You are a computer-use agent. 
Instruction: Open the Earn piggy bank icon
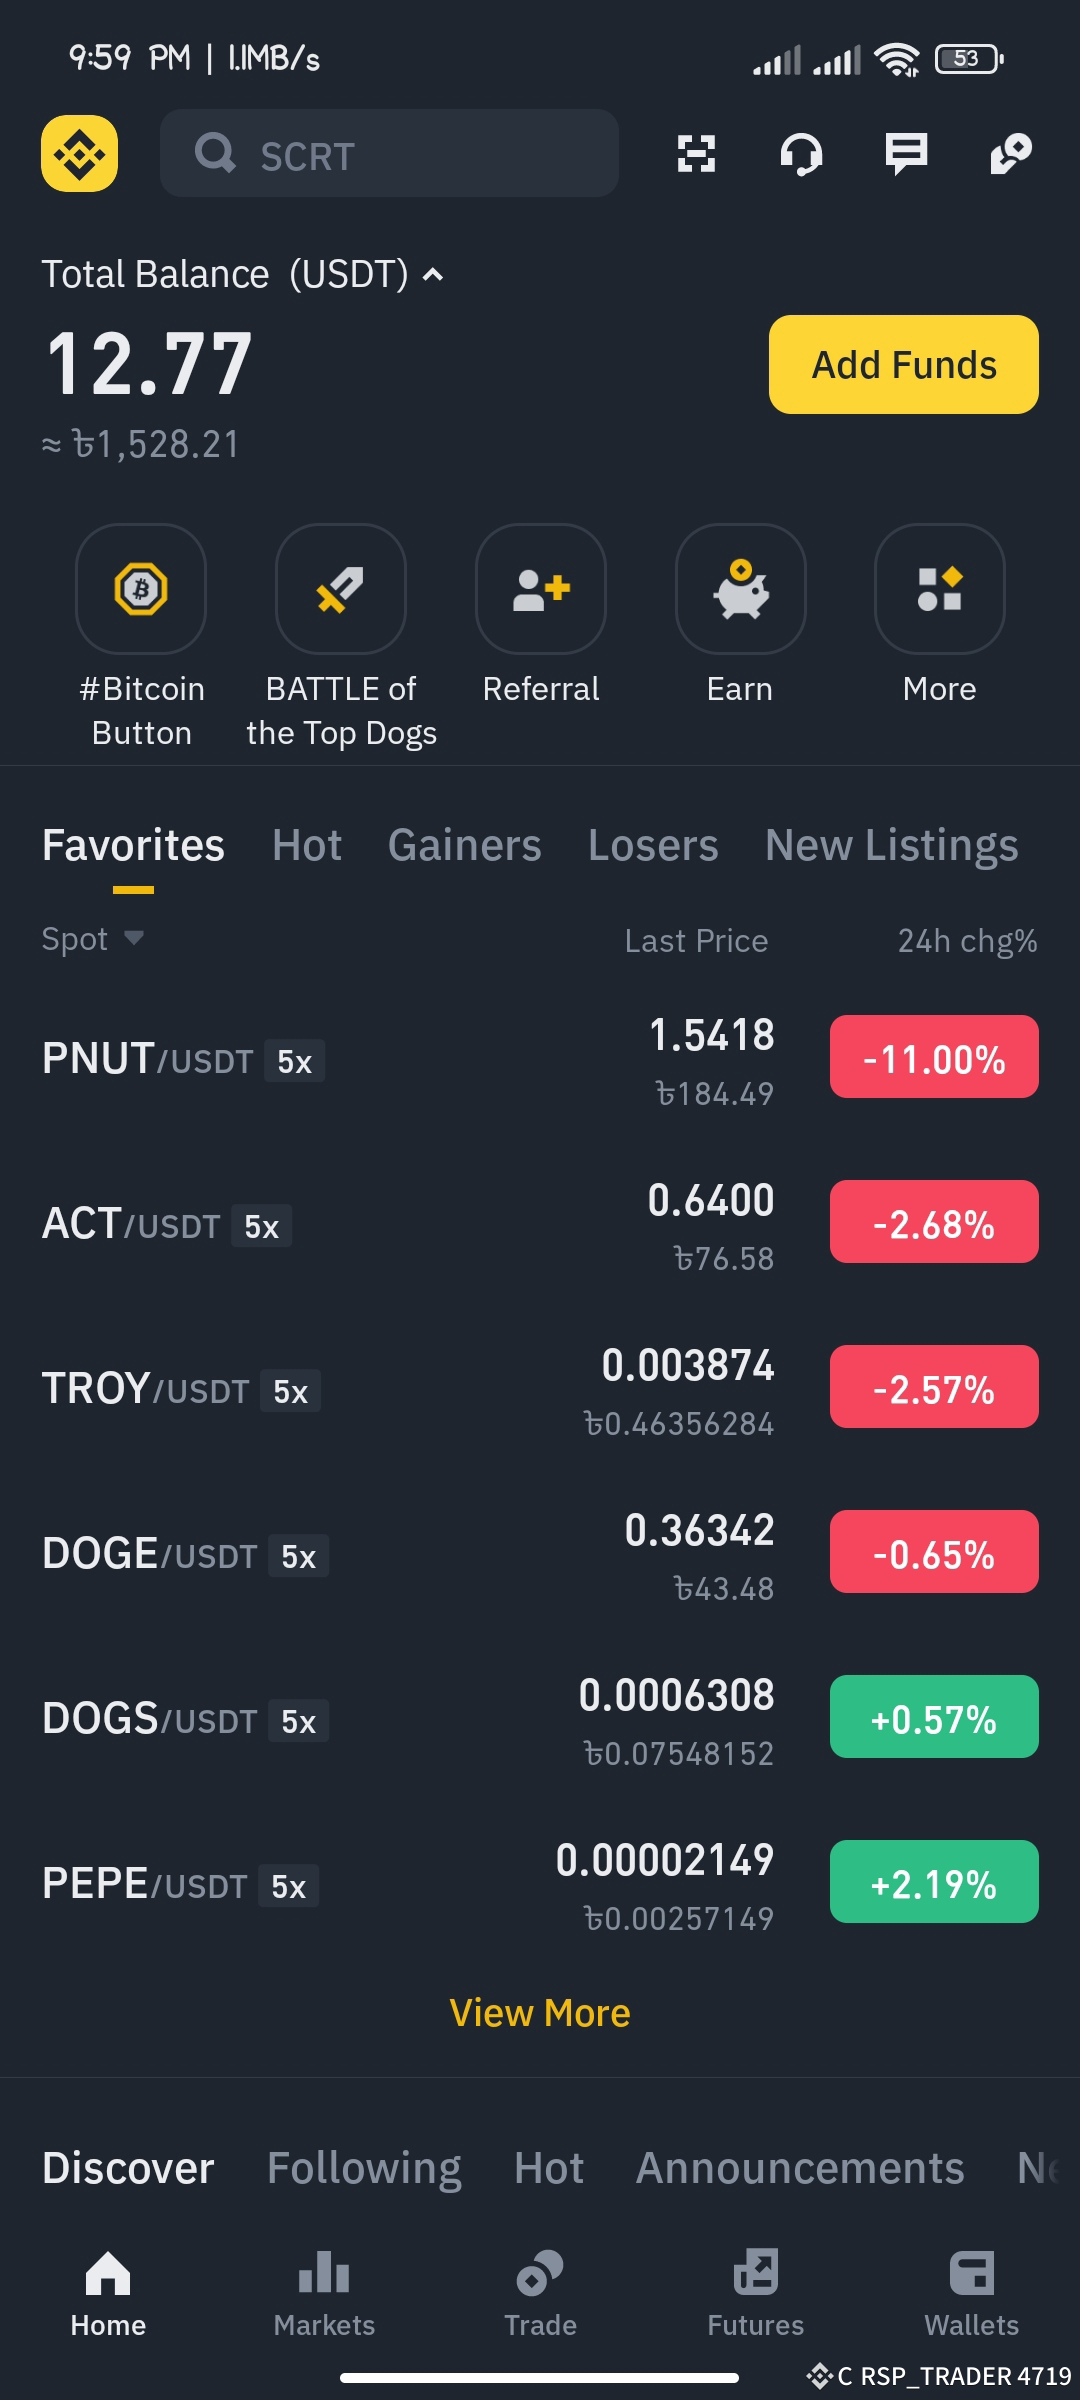click(x=740, y=588)
